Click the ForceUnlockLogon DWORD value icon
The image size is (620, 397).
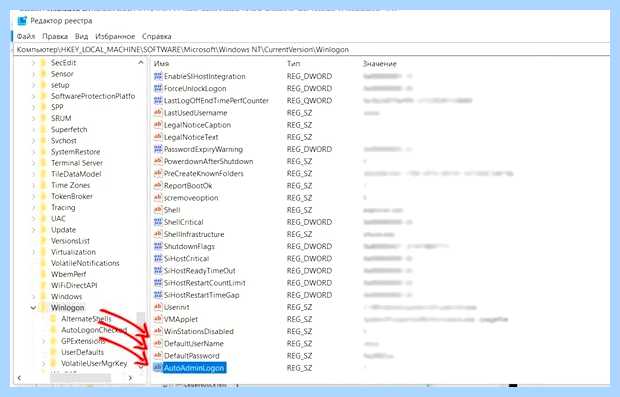tap(158, 88)
